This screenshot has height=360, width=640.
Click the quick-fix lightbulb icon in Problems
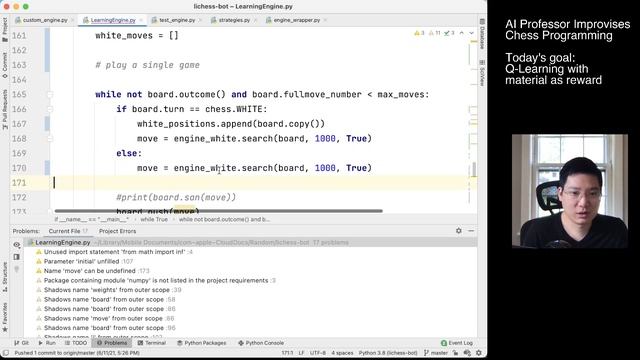click(x=16, y=269)
